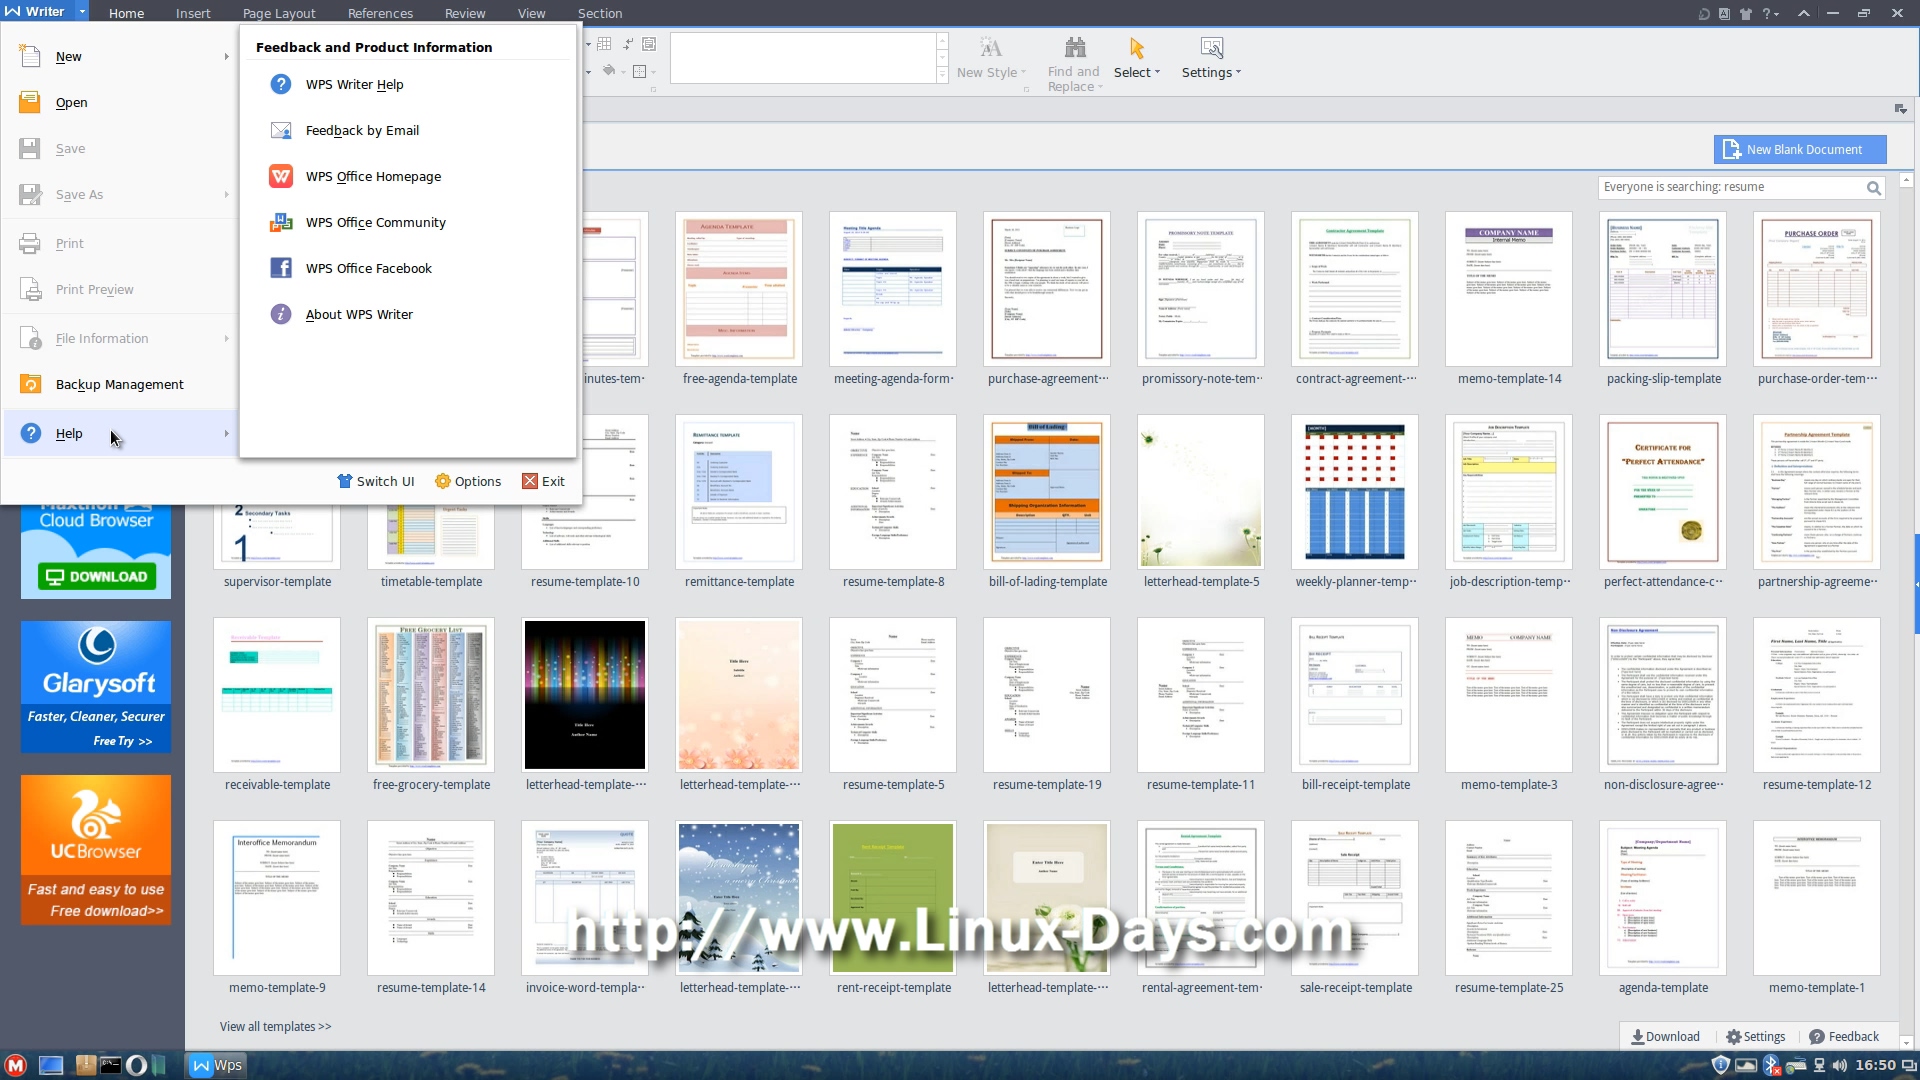The image size is (1920, 1080).
Task: Collapse the ribbon with the up chevron
Action: click(1804, 13)
